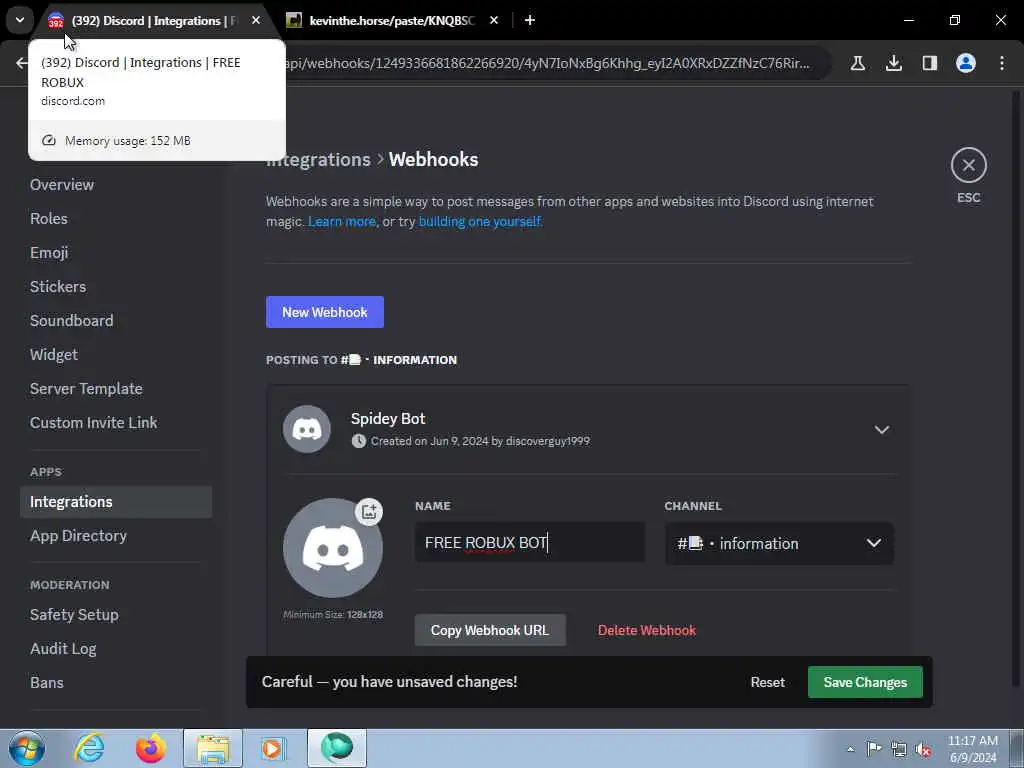The height and width of the screenshot is (768, 1024).
Task: Open the Emoji settings page
Action: pos(49,253)
